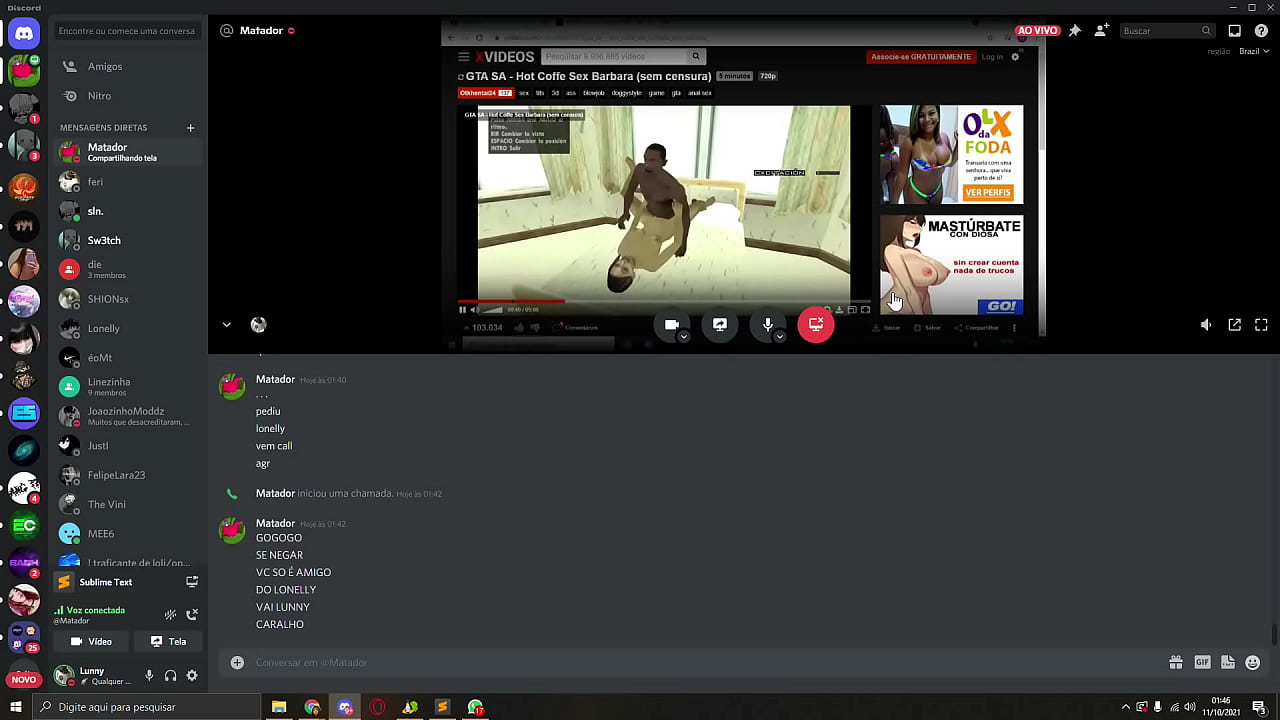This screenshot has width=1280, height=720.
Task: Open the Amigos tab in the sidebar
Action: click(105, 67)
